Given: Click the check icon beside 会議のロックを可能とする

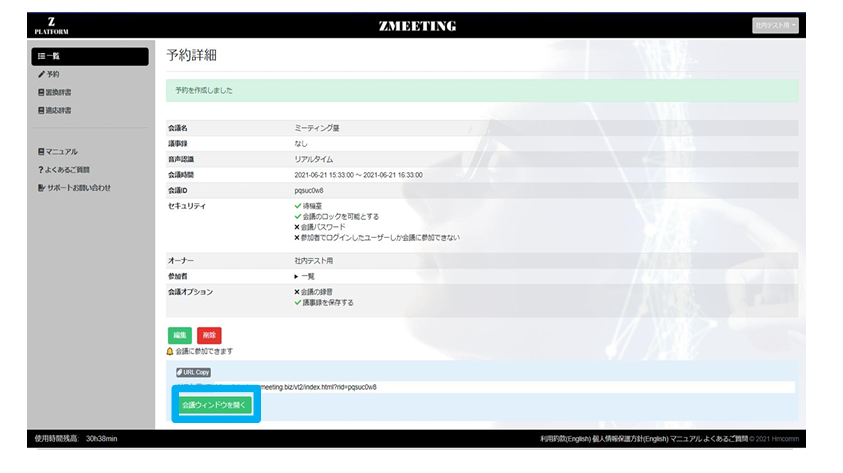Looking at the screenshot, I should [x=297, y=217].
